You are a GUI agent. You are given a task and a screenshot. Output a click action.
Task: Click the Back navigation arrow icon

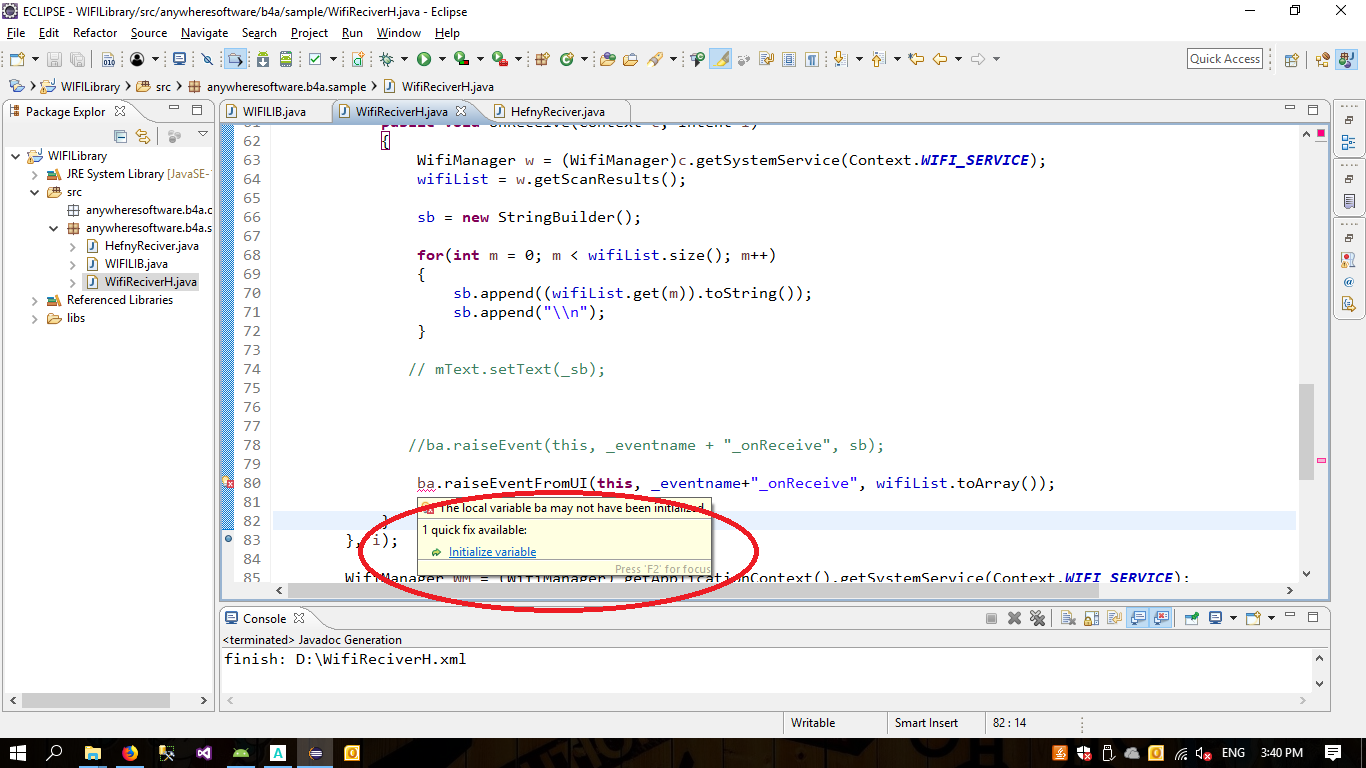point(940,59)
